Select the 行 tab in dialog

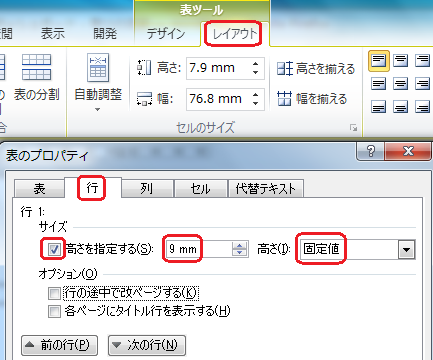coord(92,187)
